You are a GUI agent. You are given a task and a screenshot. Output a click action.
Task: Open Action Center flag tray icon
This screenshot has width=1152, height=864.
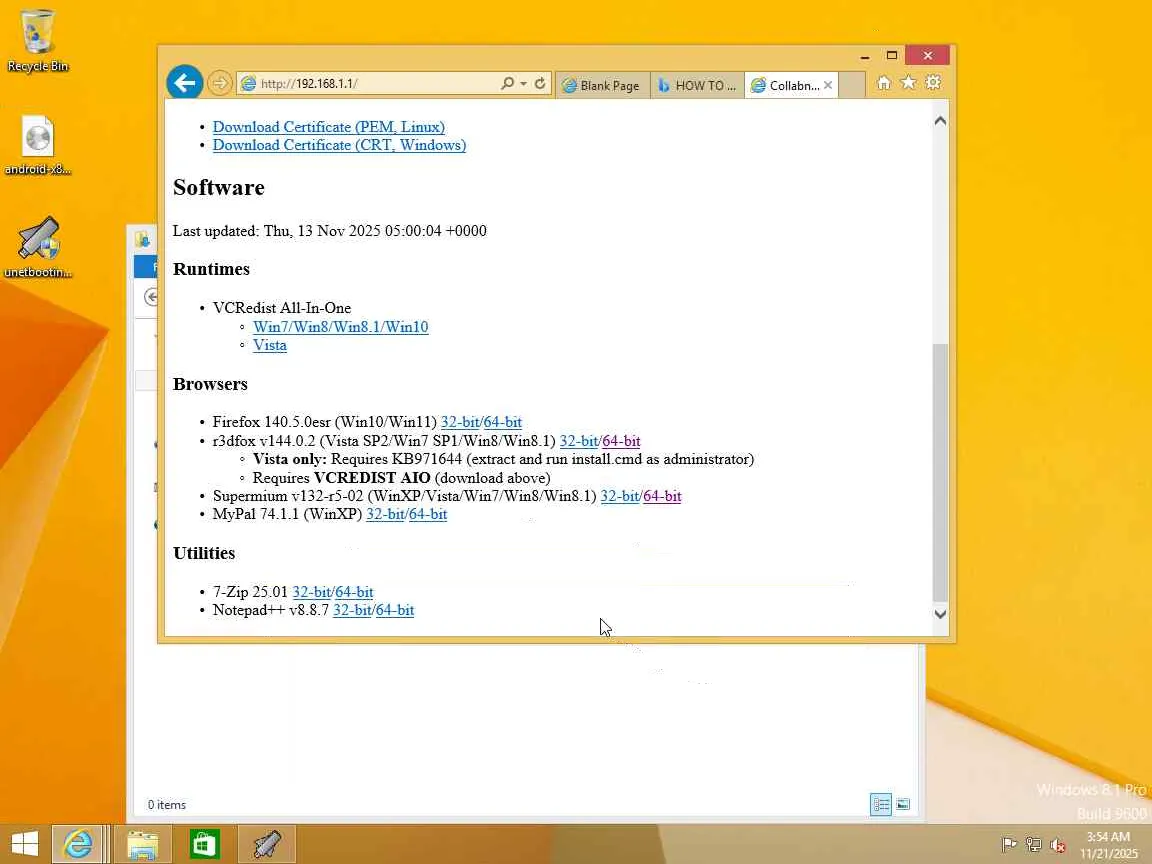(x=1009, y=845)
